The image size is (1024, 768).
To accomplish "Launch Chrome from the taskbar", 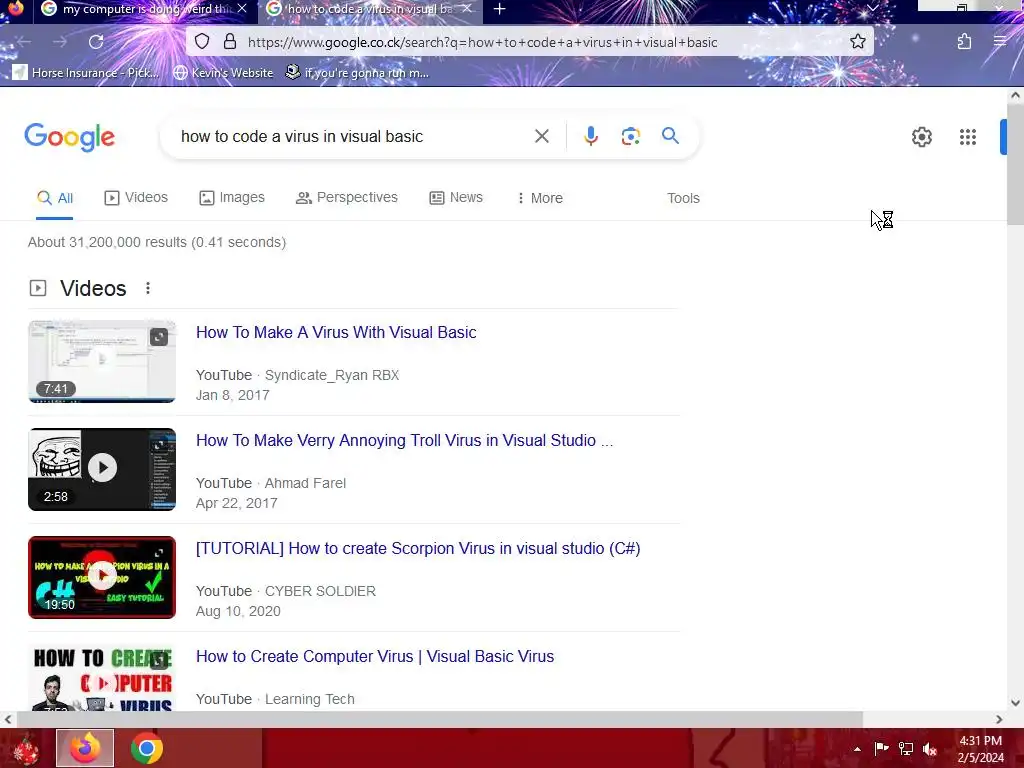I will pos(146,748).
